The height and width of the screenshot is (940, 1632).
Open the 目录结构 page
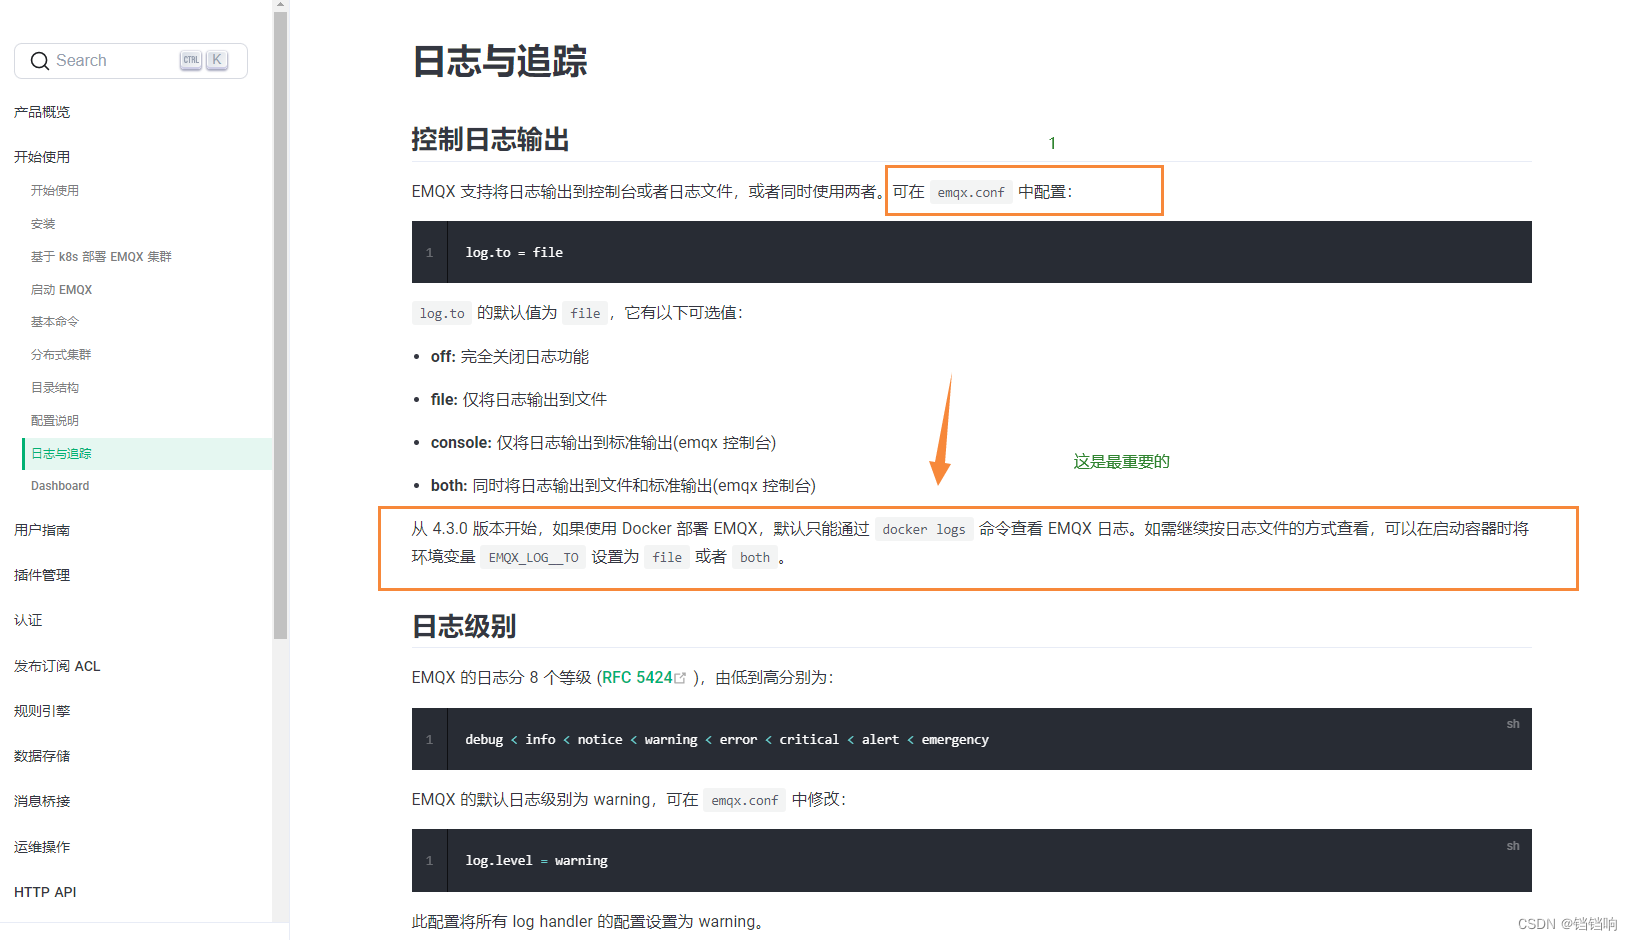click(x=55, y=388)
